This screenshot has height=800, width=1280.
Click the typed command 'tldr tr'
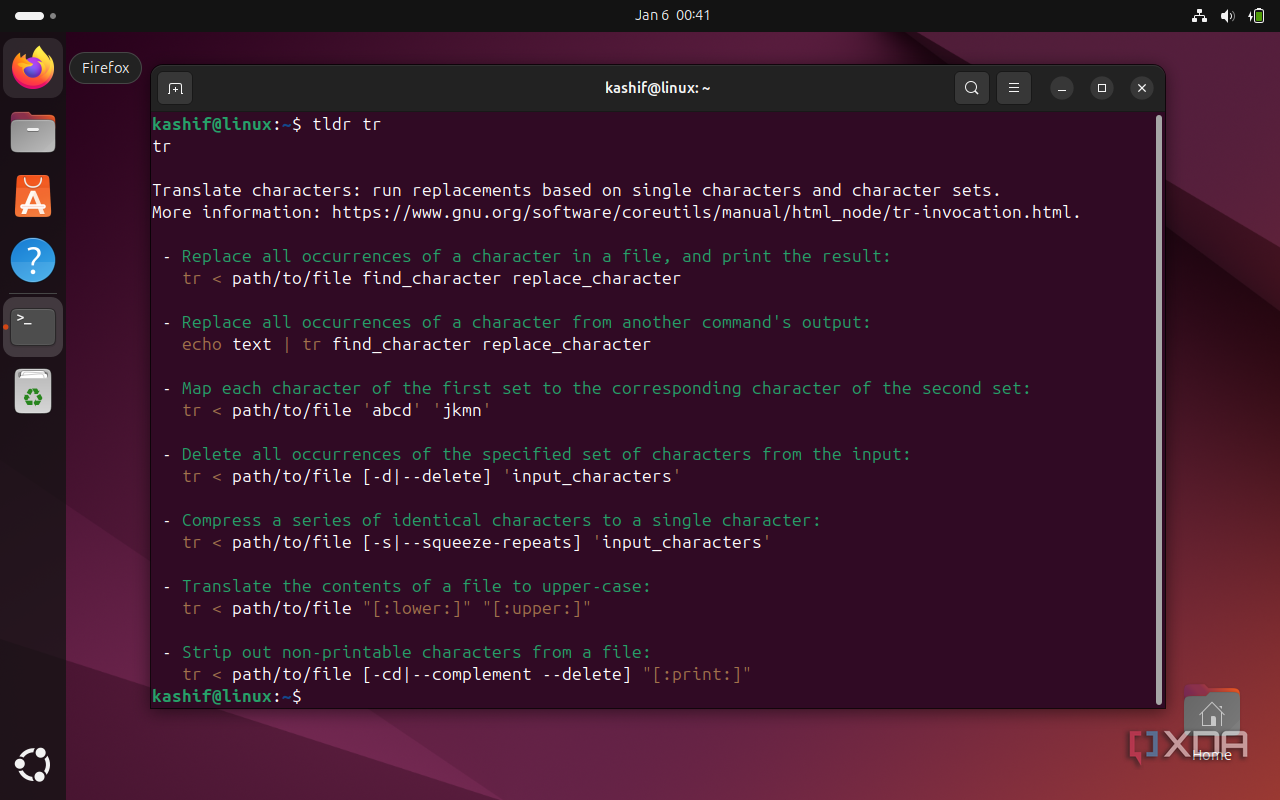point(346,124)
